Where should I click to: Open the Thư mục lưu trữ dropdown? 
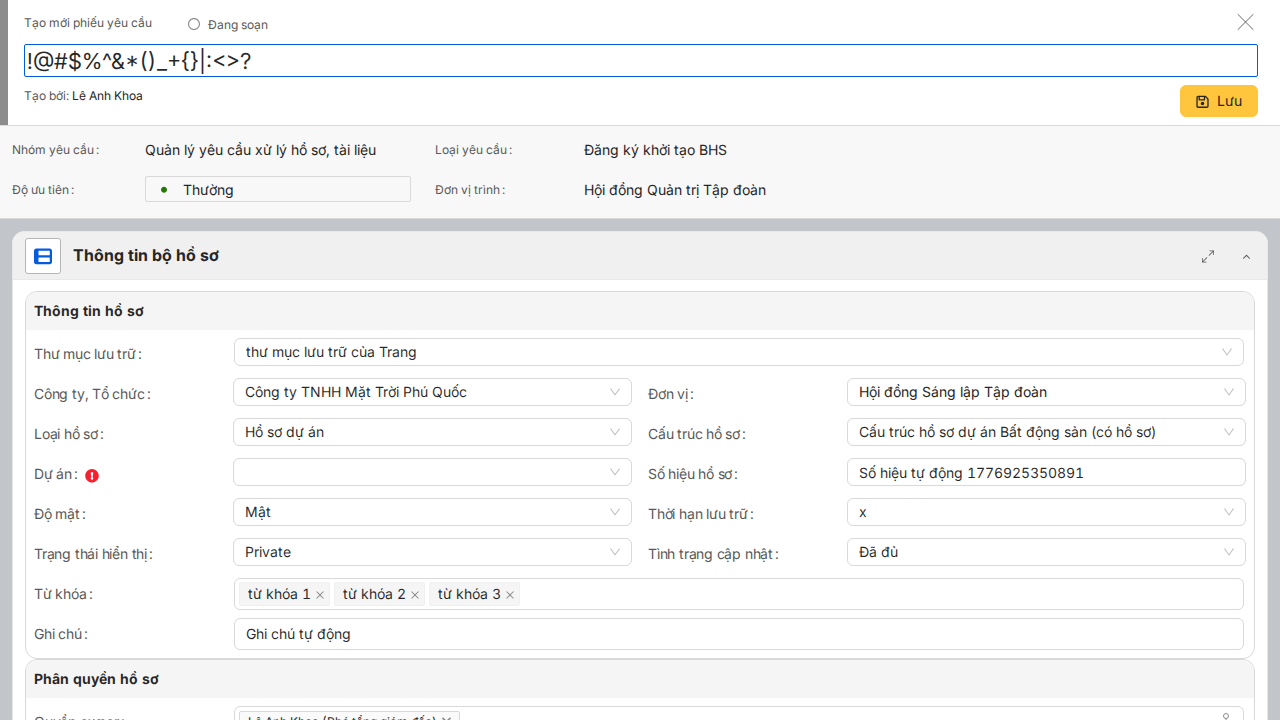click(738, 352)
